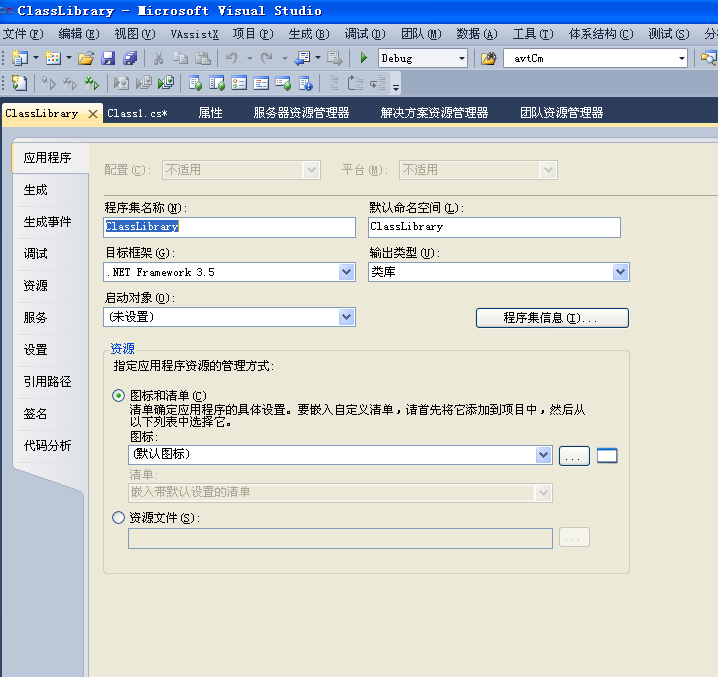Switch to the Class1.cs* tab
This screenshot has height=677, width=718.
(137, 113)
